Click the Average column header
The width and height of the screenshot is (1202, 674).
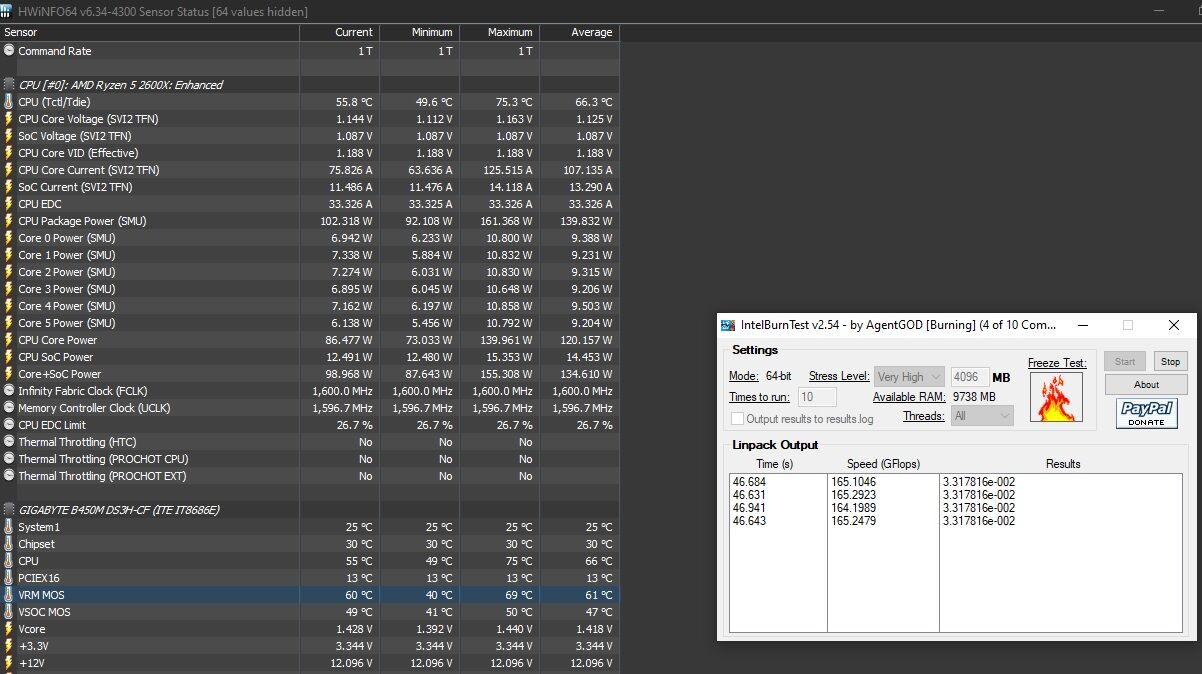(x=580, y=32)
